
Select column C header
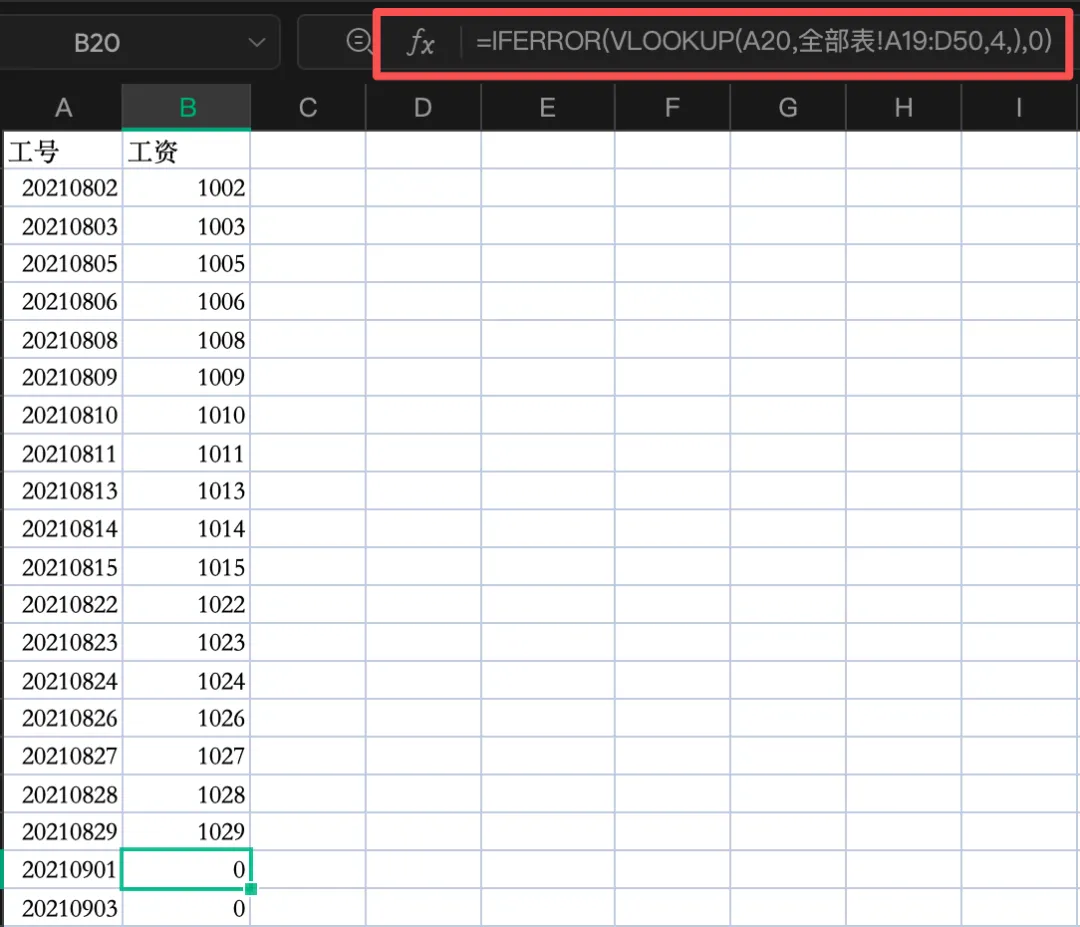[308, 107]
